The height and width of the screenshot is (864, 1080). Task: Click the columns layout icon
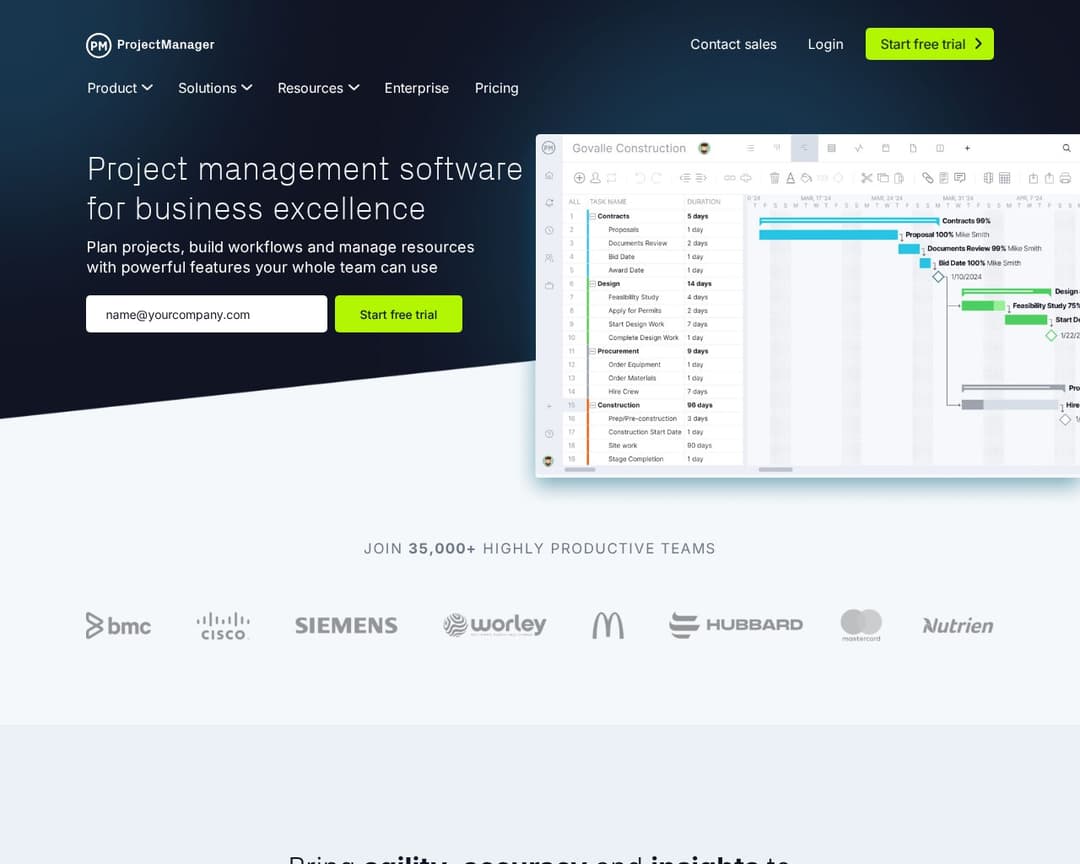[x=988, y=178]
